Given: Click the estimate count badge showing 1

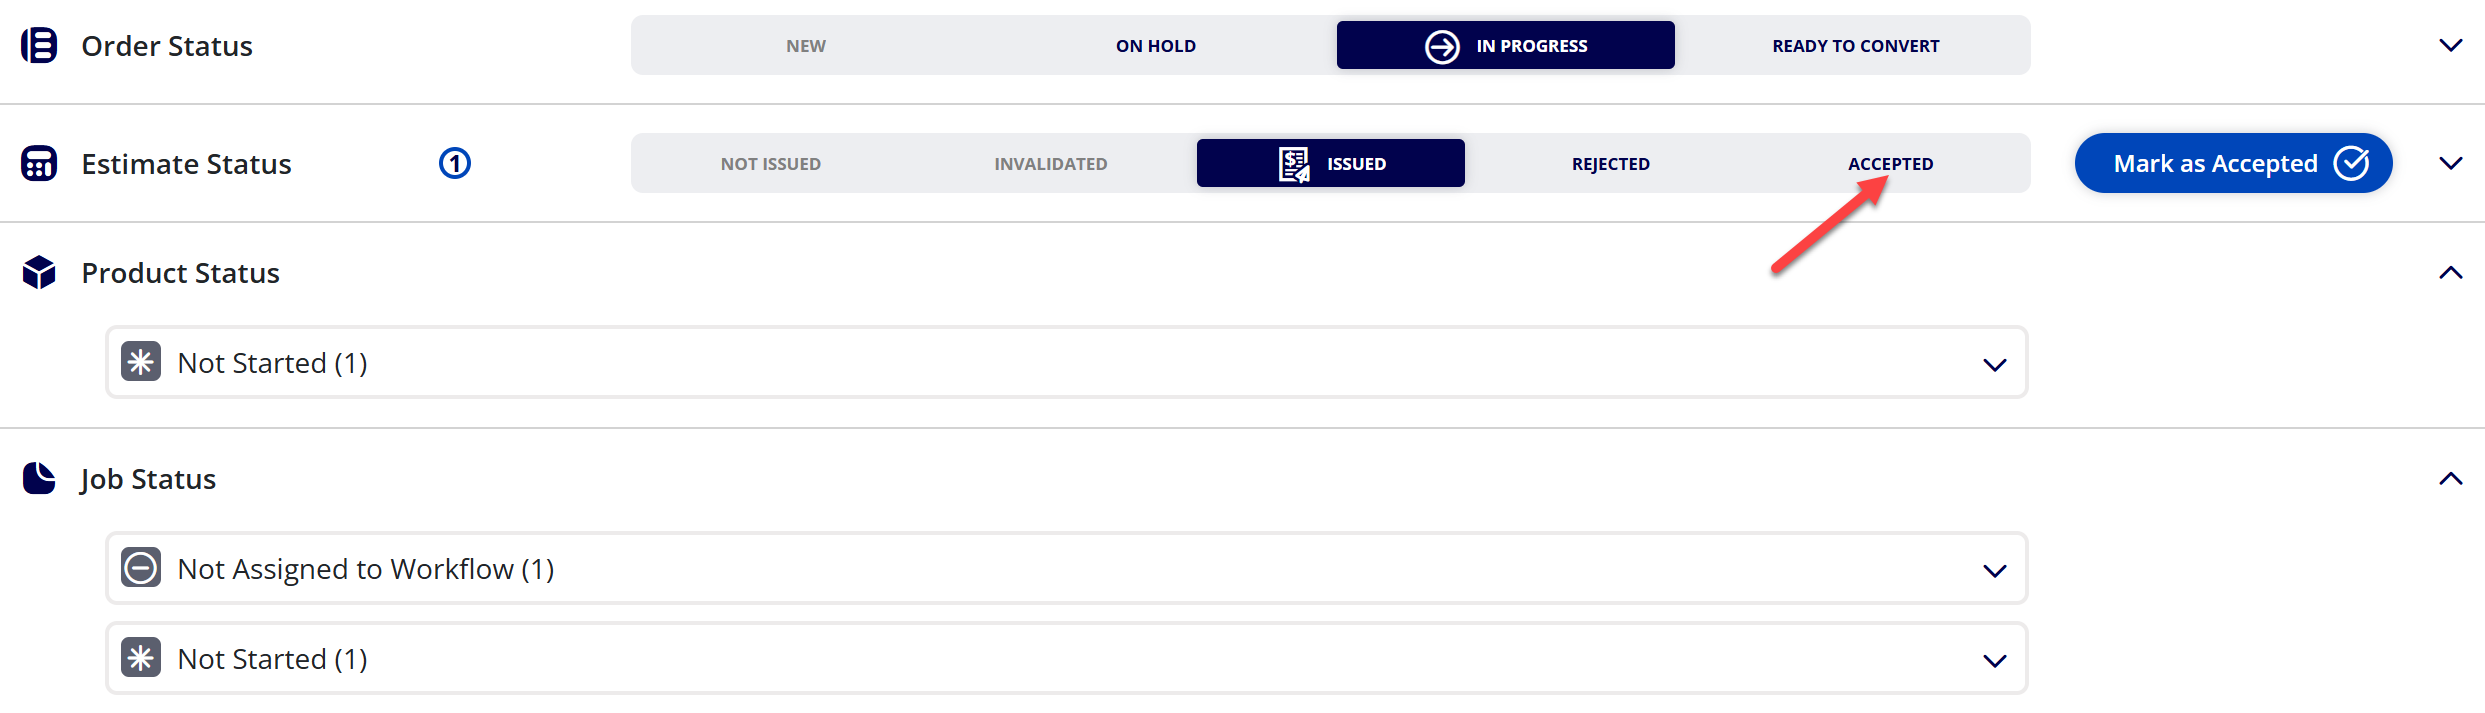Looking at the screenshot, I should [x=455, y=163].
